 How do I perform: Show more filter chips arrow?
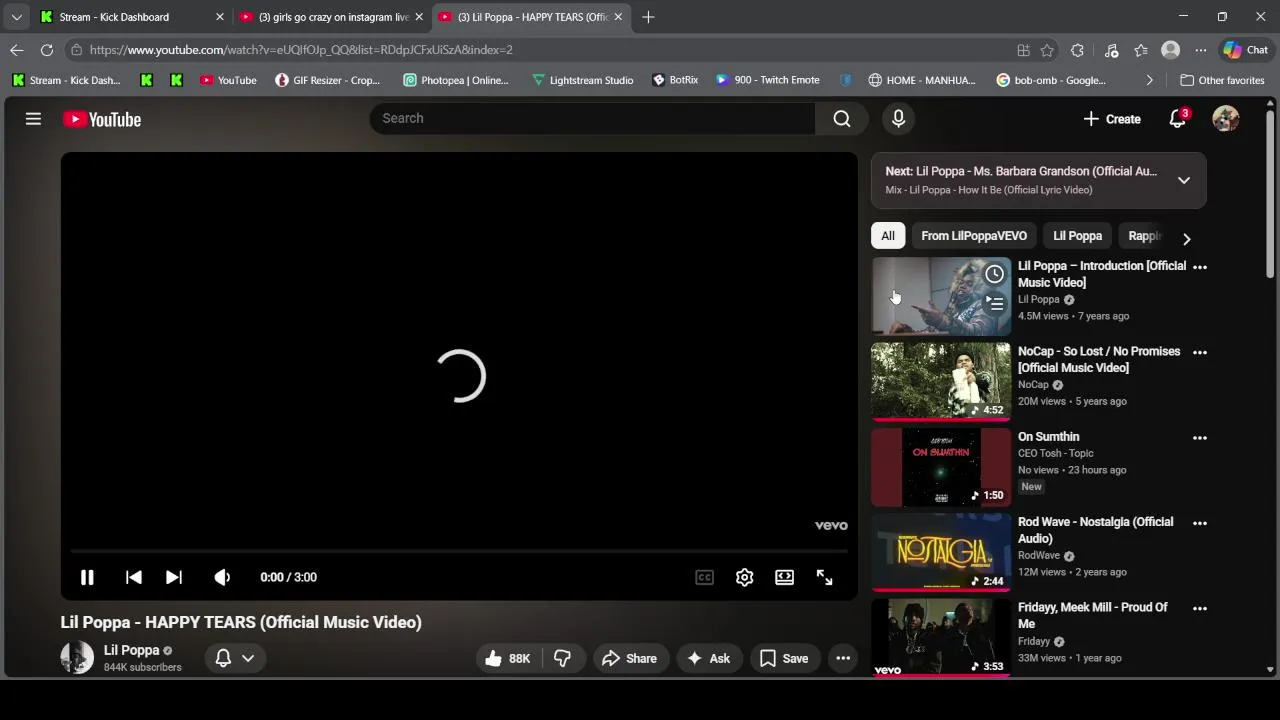(x=1186, y=238)
